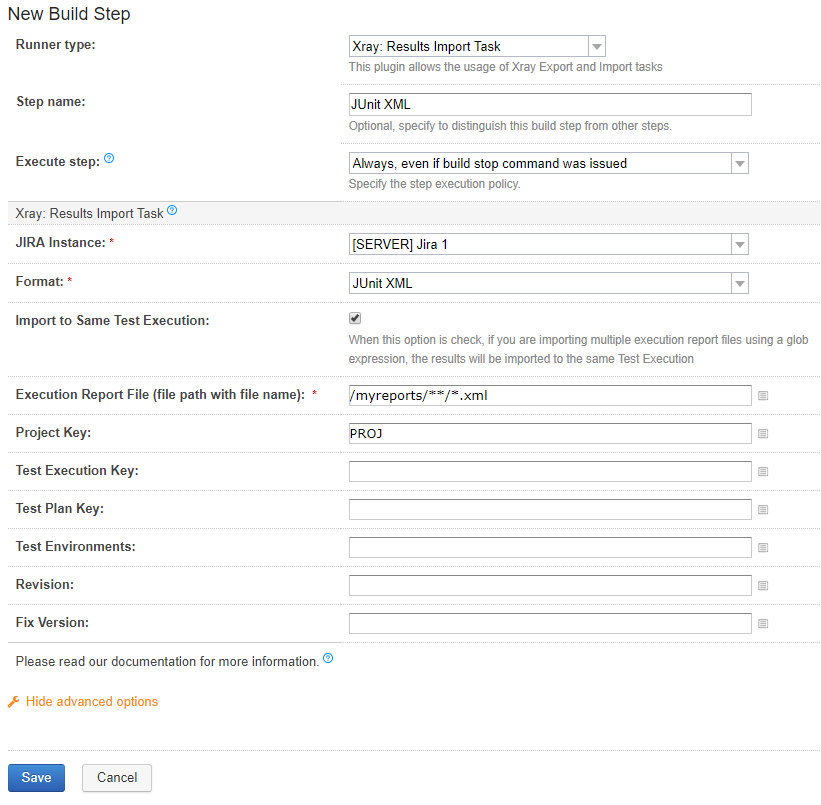821x805 pixels.
Task: Click parameter picker icon for Project Key
Action: point(763,434)
